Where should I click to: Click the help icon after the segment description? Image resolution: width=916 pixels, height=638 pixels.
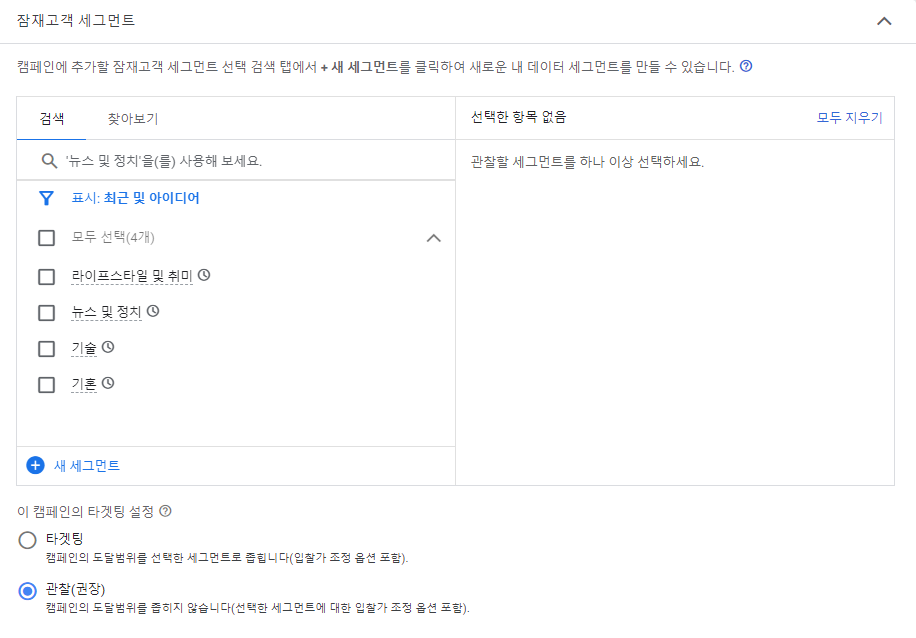745,66
